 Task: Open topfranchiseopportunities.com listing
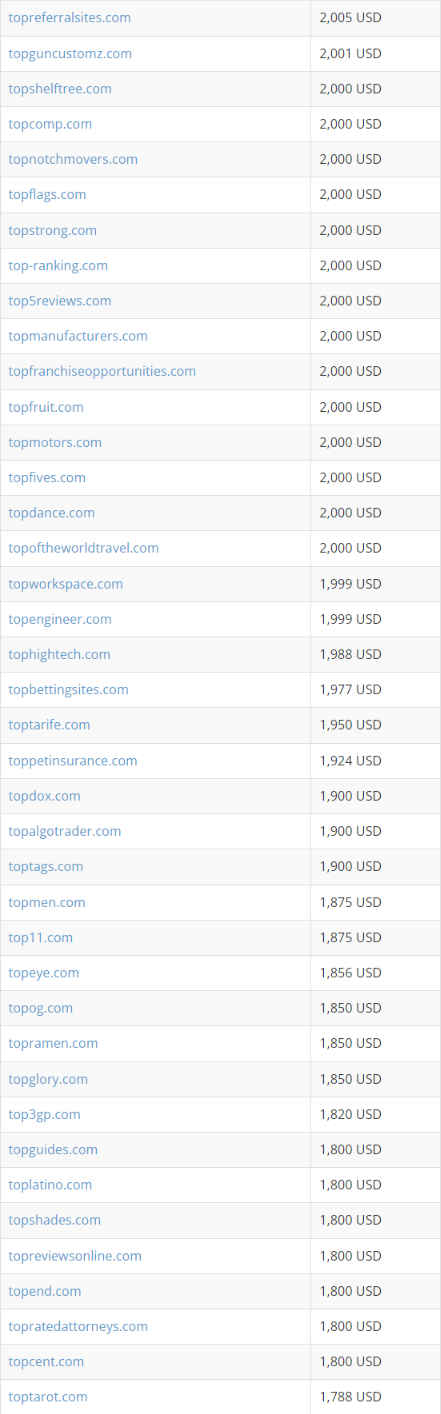click(102, 371)
